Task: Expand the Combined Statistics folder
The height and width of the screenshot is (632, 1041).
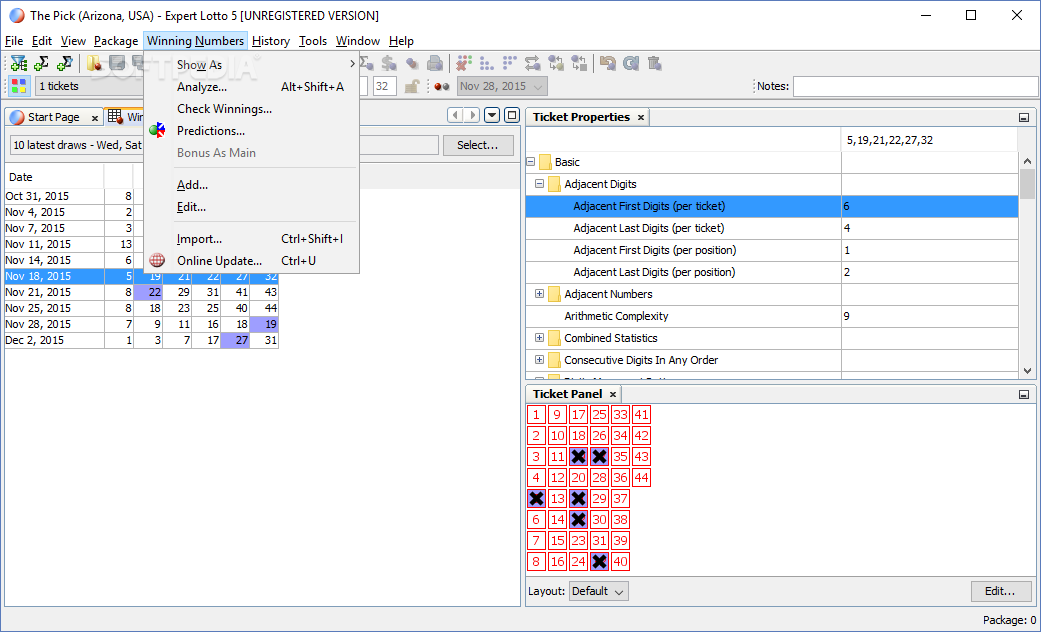Action: pyautogui.click(x=539, y=338)
